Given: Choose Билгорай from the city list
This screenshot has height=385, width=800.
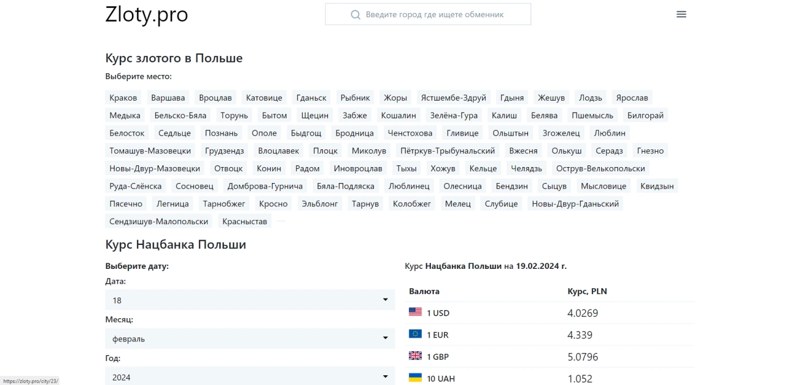Looking at the screenshot, I should pos(645,115).
